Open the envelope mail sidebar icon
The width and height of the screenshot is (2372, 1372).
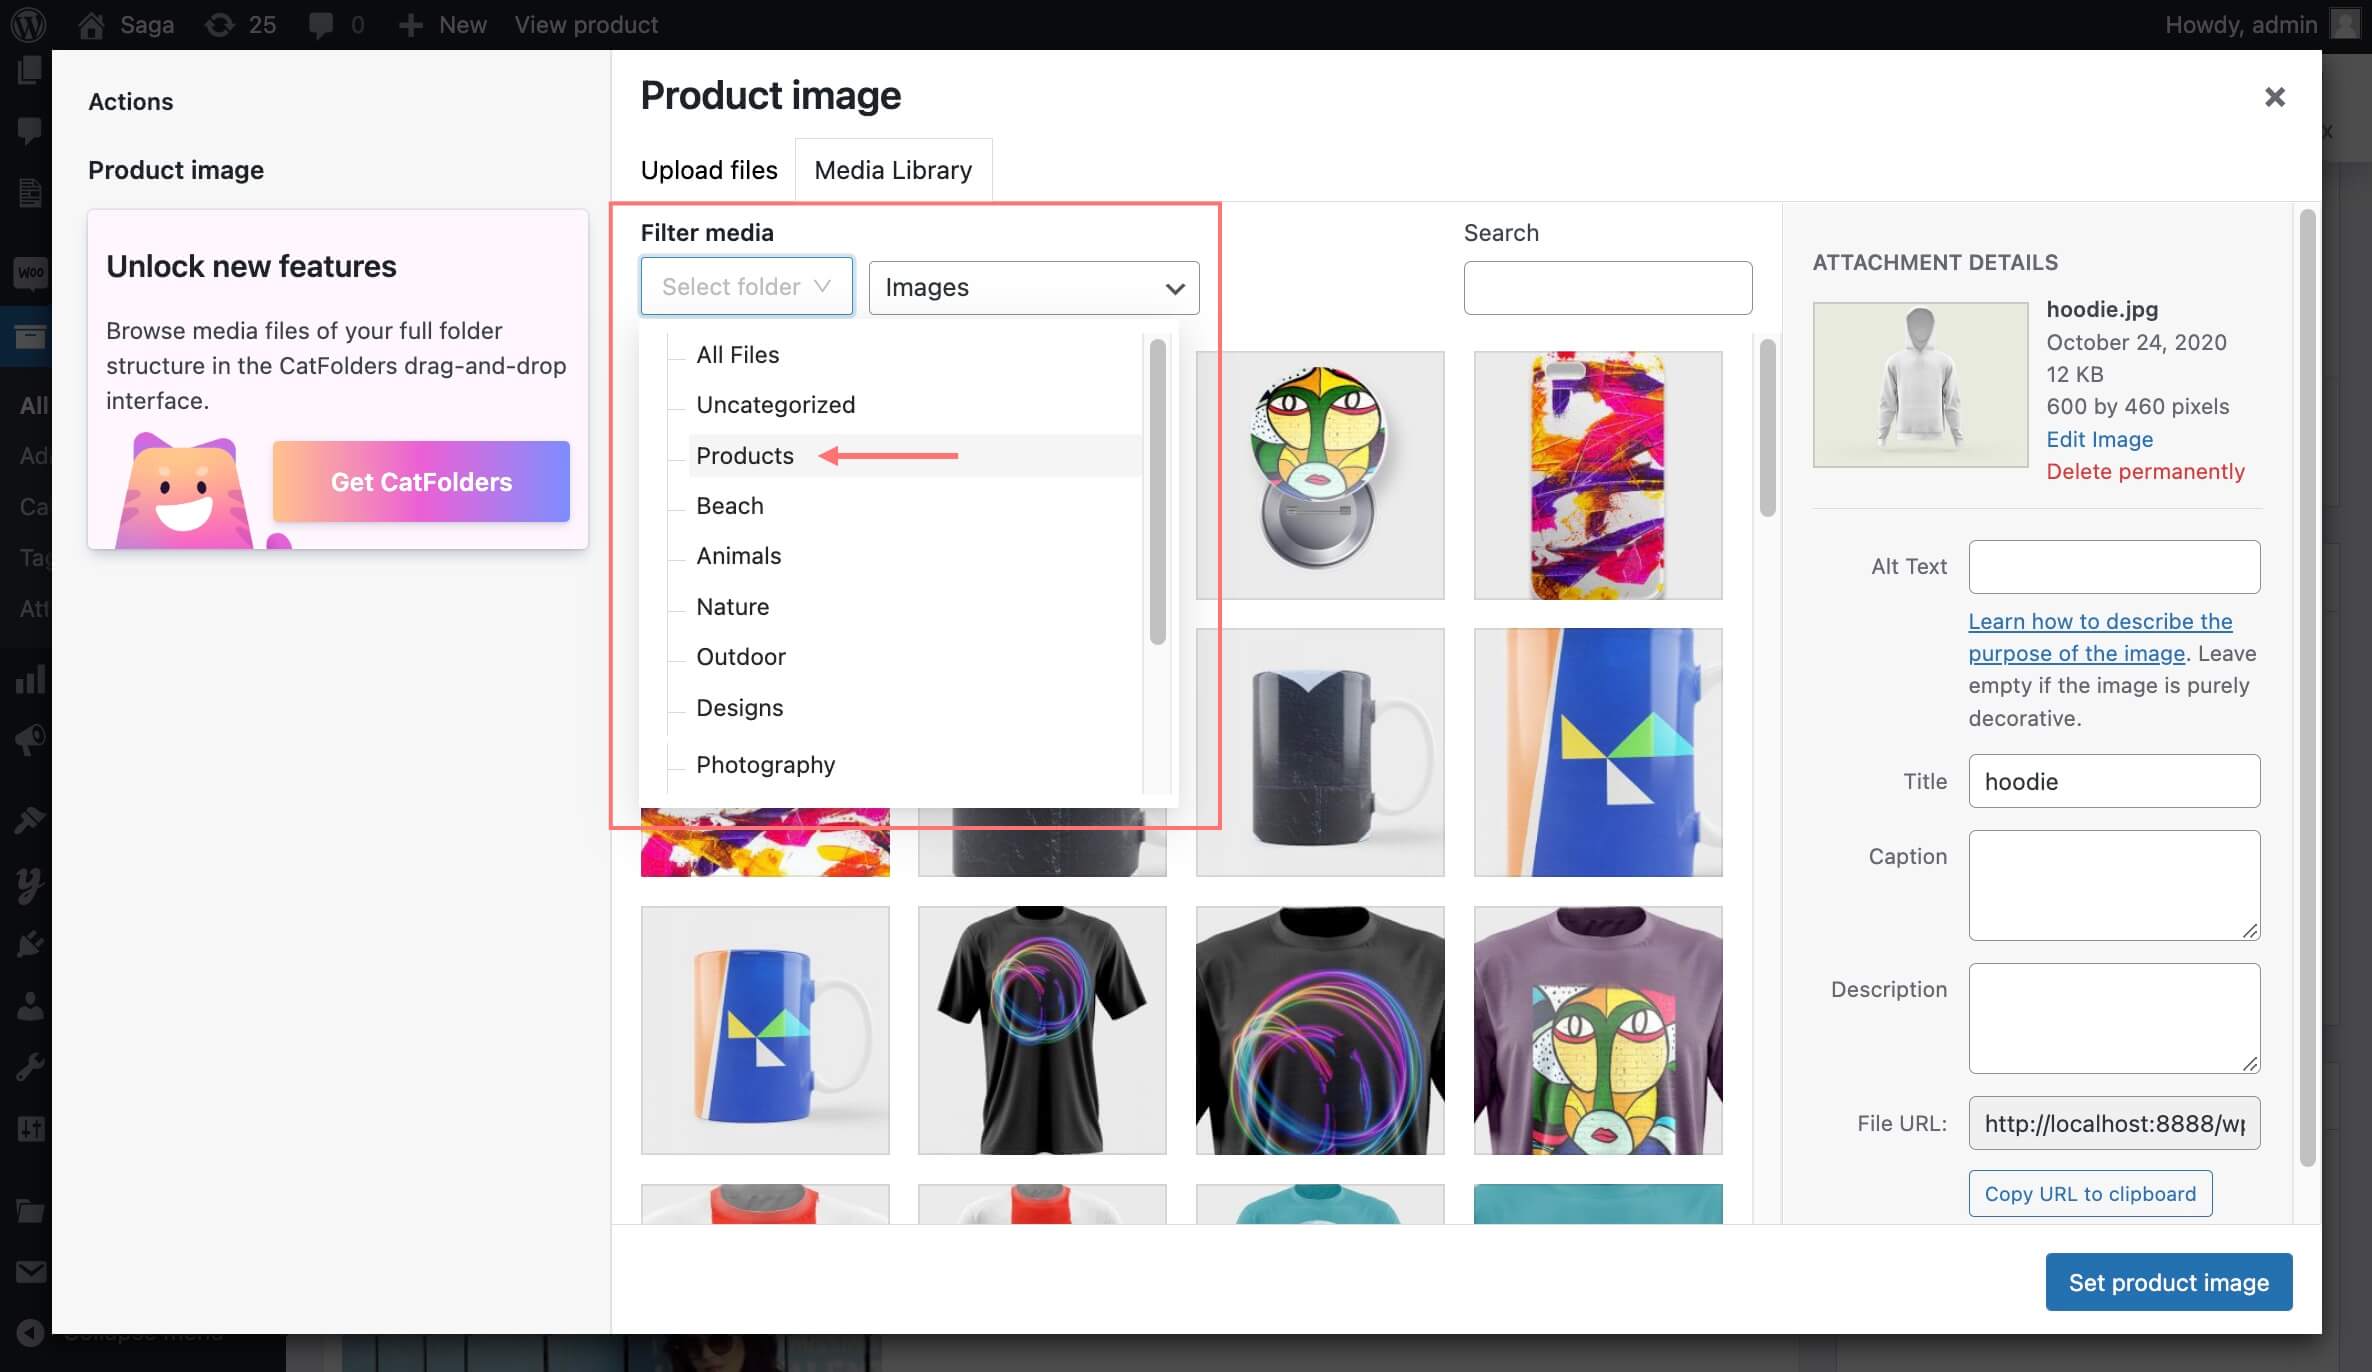coord(30,1272)
